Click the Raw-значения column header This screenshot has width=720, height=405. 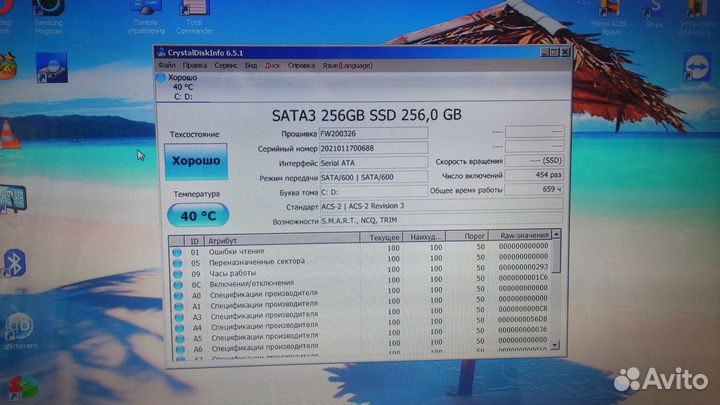[x=519, y=235]
